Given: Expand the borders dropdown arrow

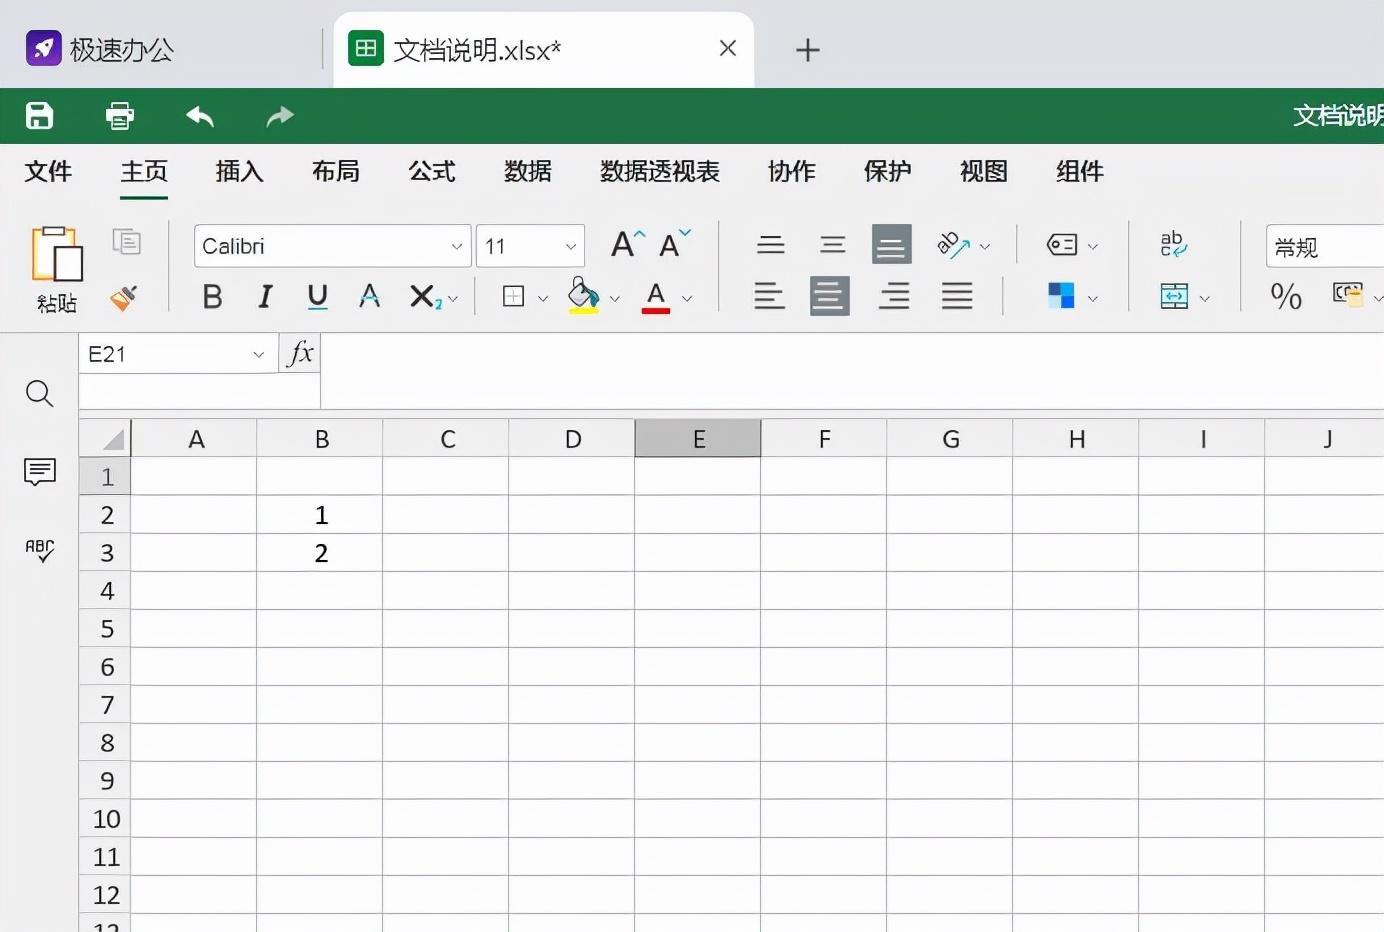Looking at the screenshot, I should (543, 298).
